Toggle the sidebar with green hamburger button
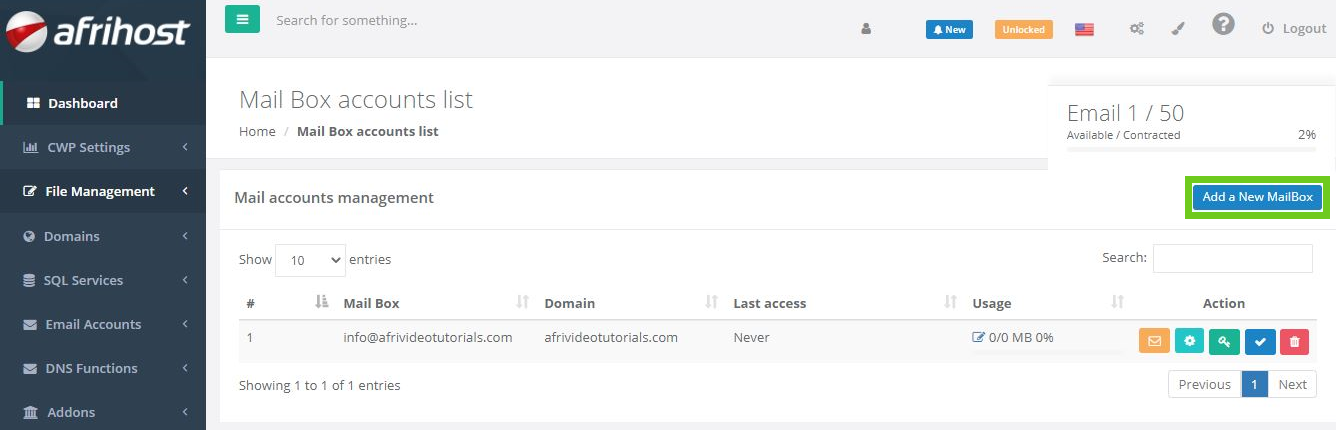The height and width of the screenshot is (430, 1336). (x=242, y=19)
